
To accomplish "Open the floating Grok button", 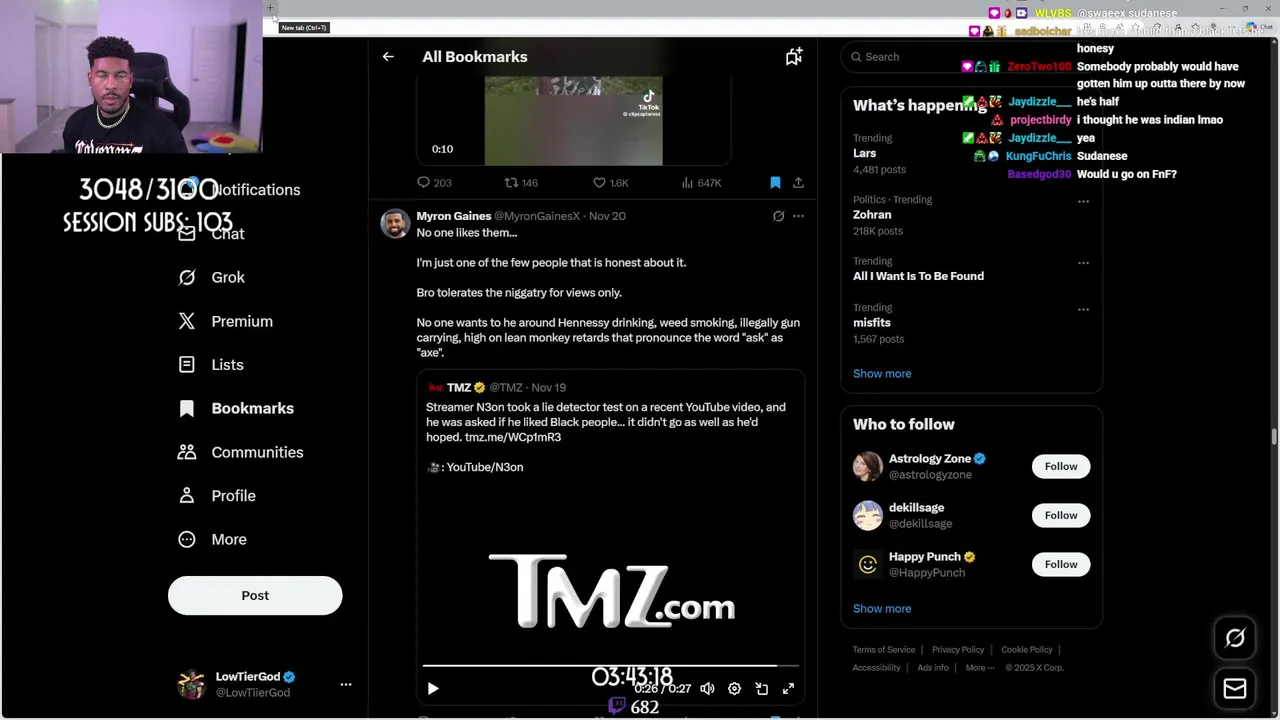I will (1235, 638).
